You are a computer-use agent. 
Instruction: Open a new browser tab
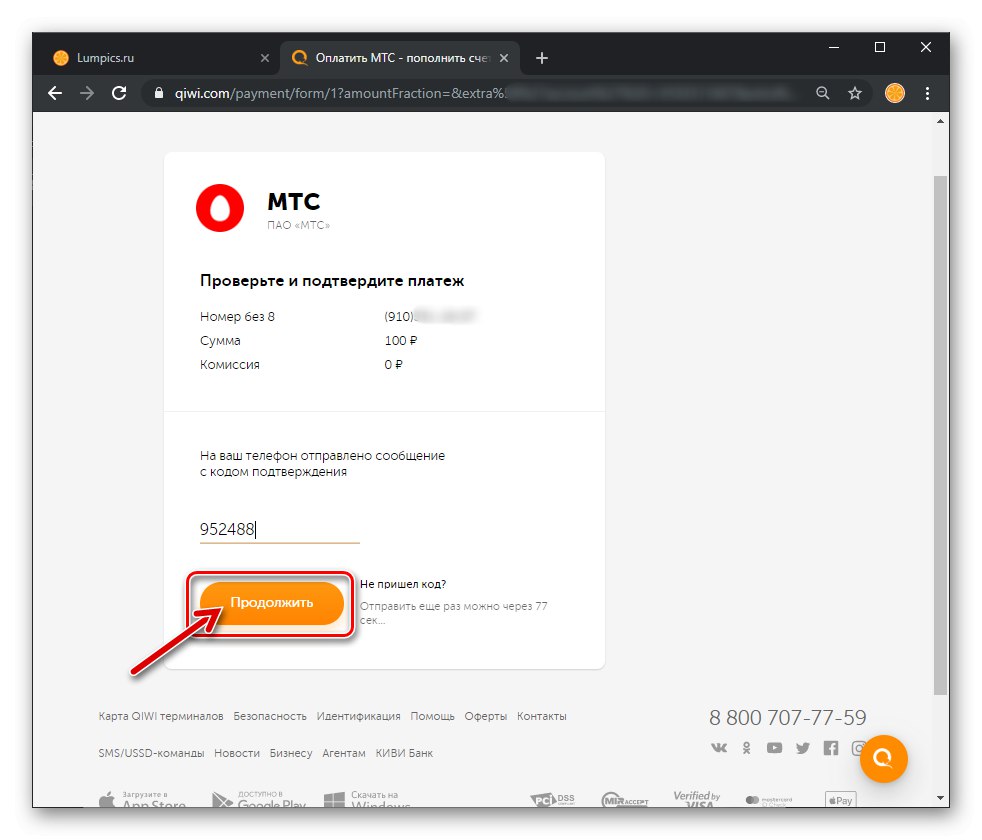coord(542,58)
